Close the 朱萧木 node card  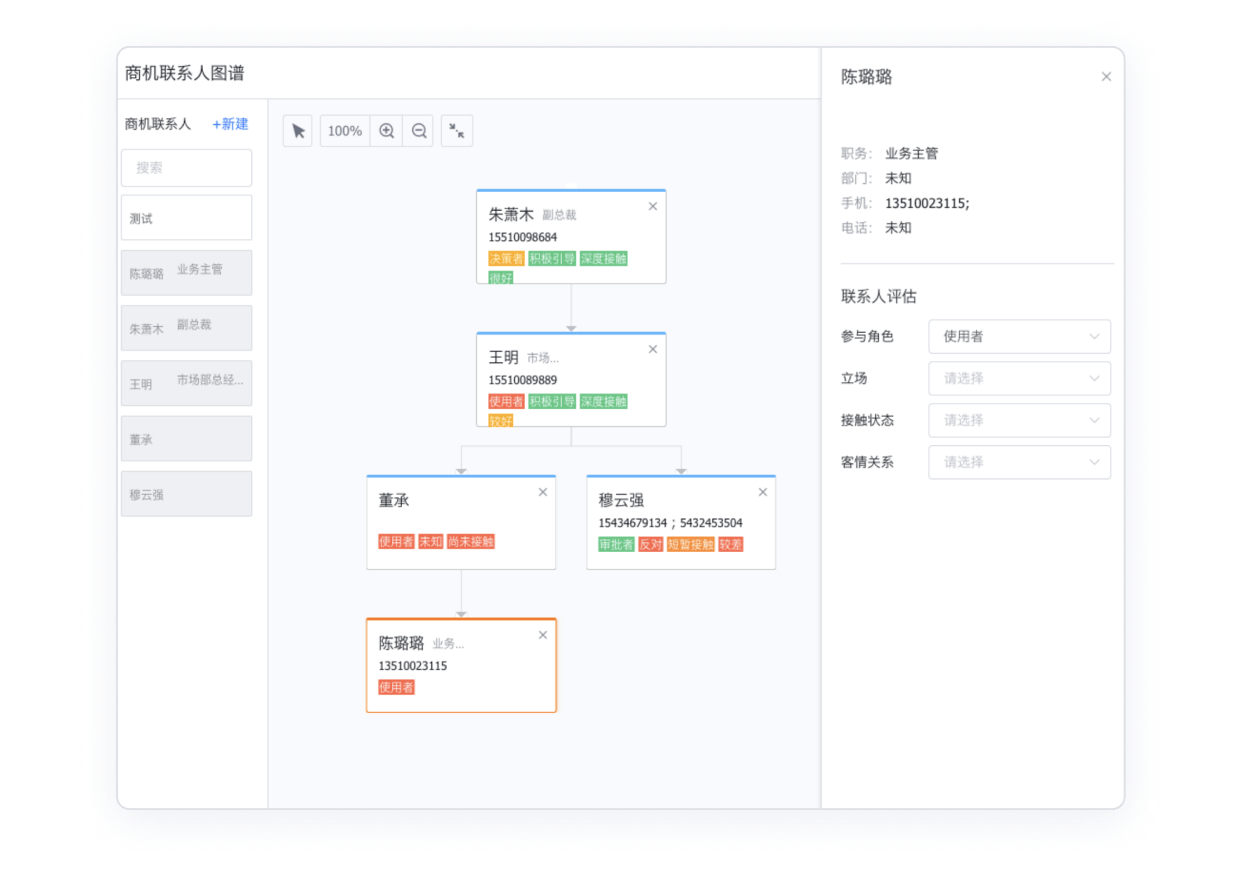(x=652, y=206)
